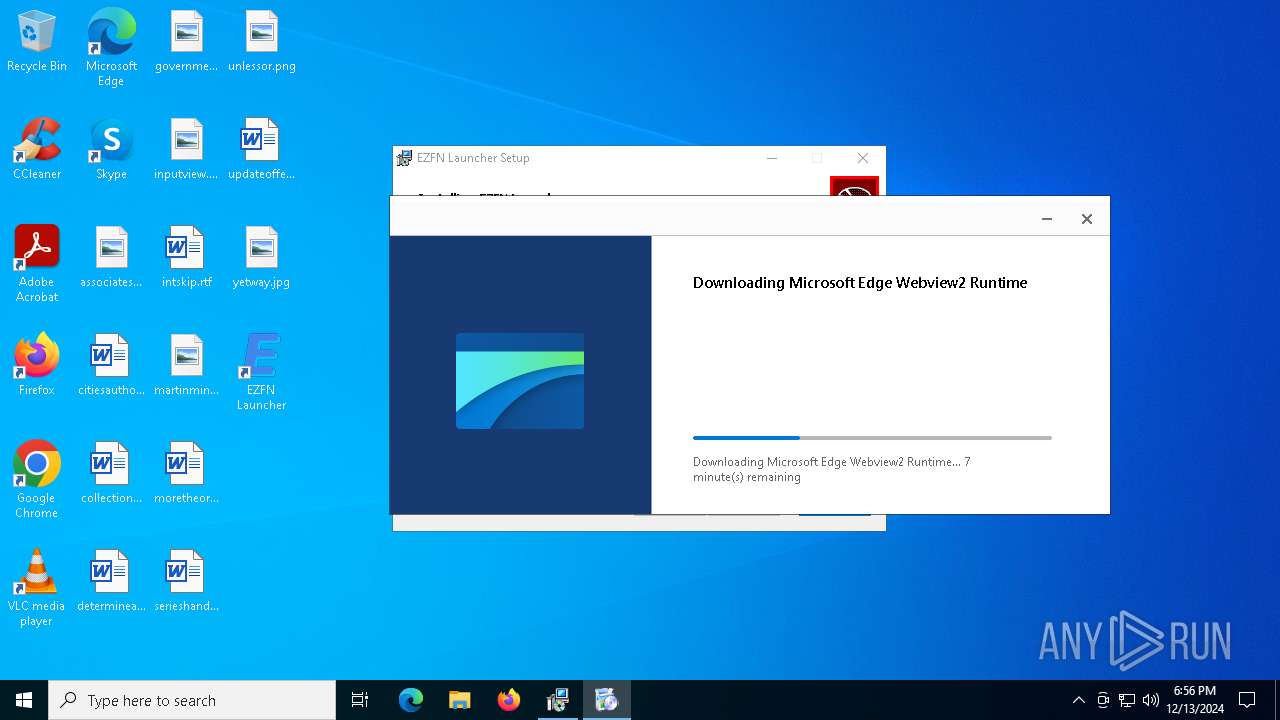The image size is (1280, 720).
Task: Click the meet-now camera tray icon
Action: 1103,700
